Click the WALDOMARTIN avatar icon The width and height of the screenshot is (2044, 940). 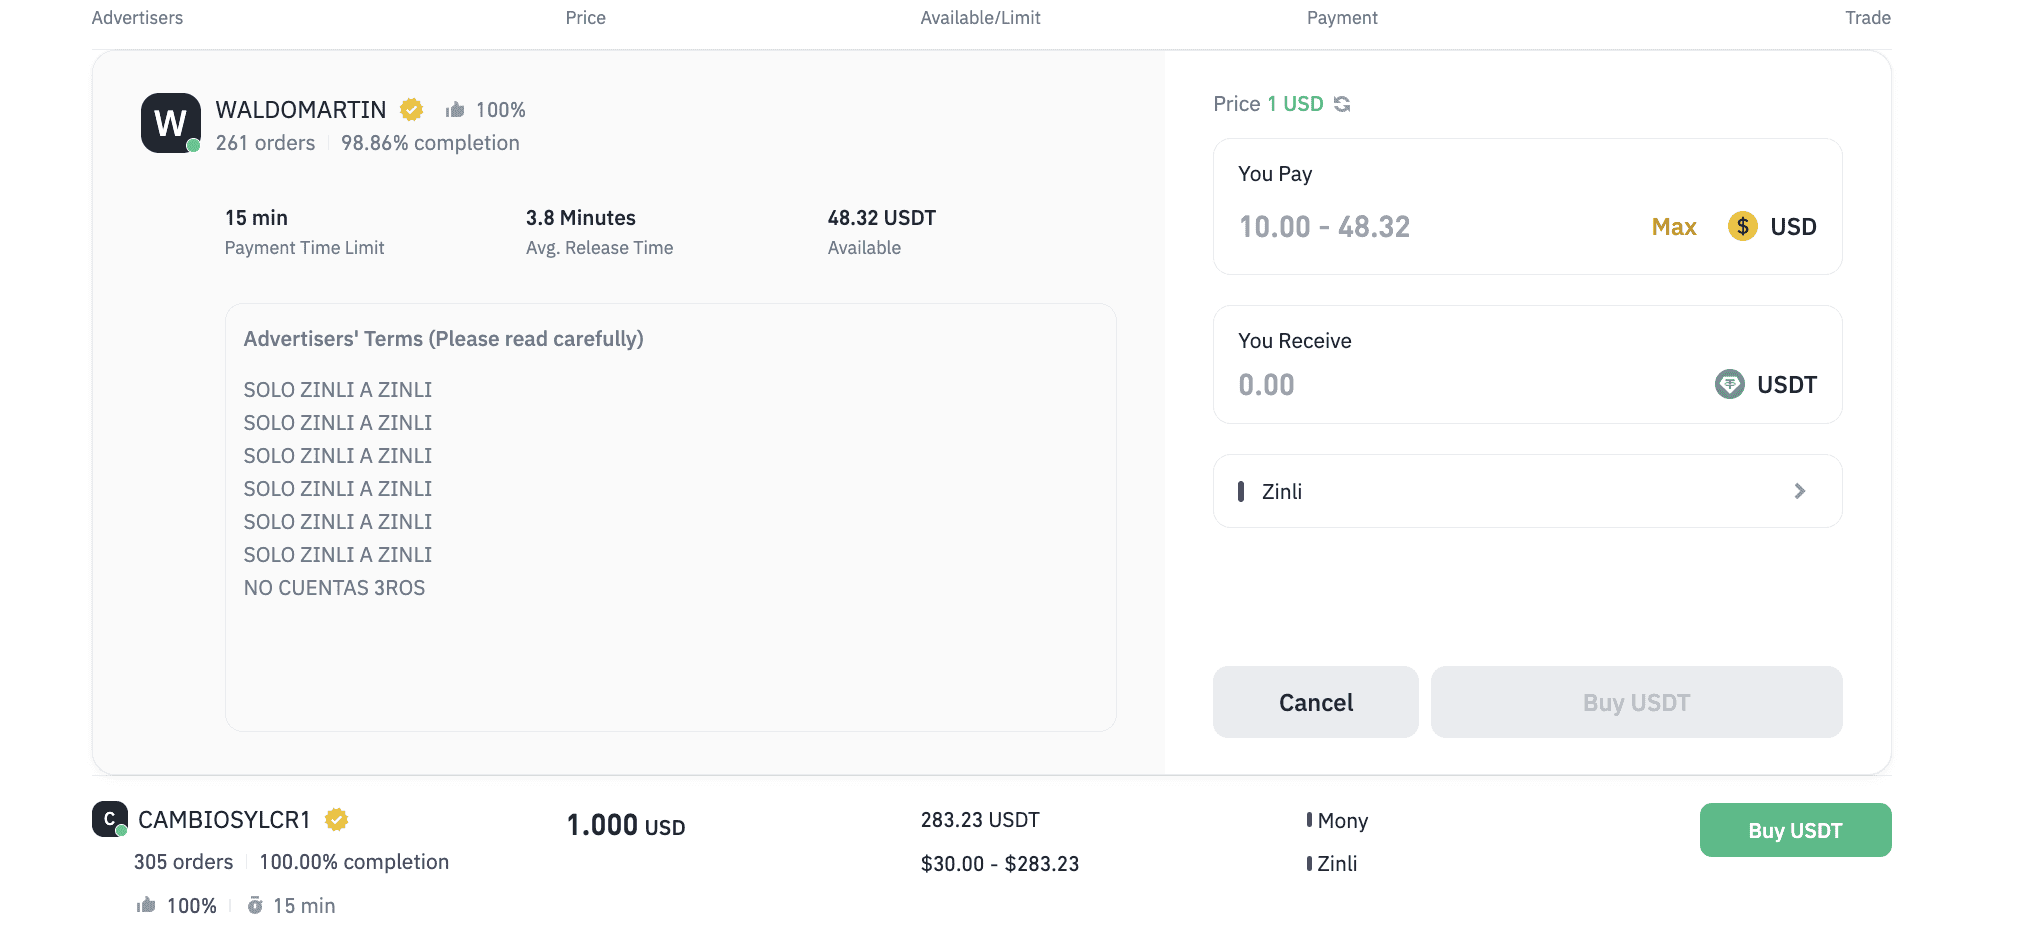(x=170, y=123)
